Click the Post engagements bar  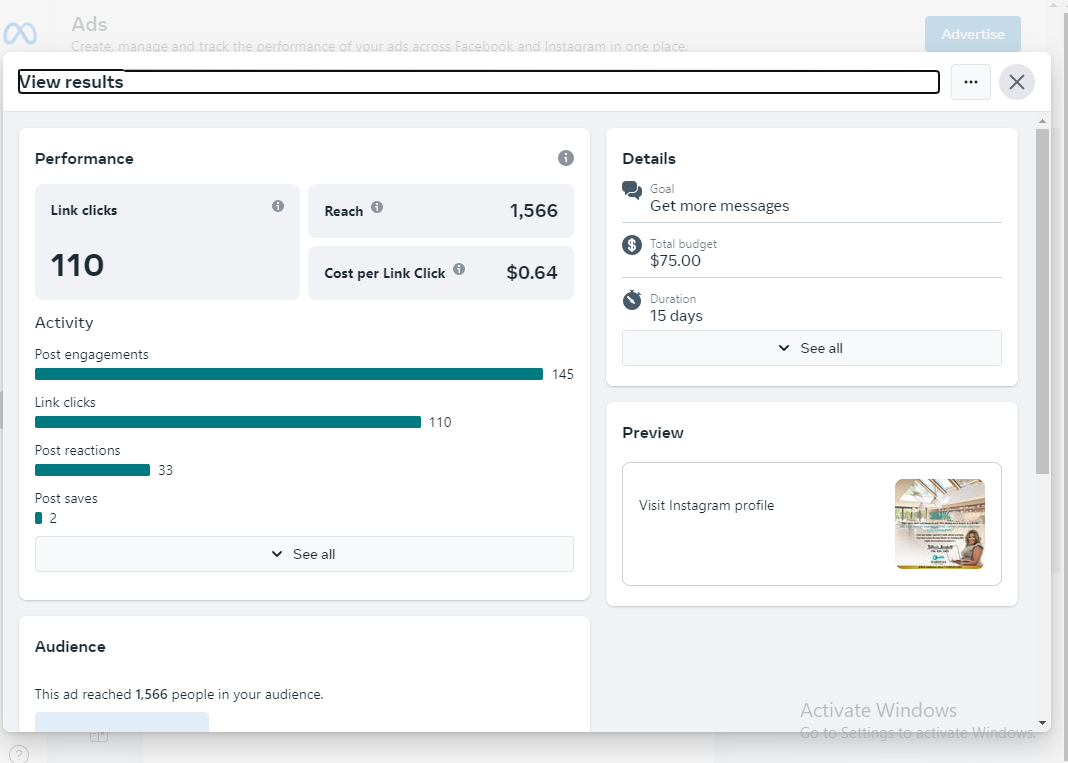[x=289, y=374]
